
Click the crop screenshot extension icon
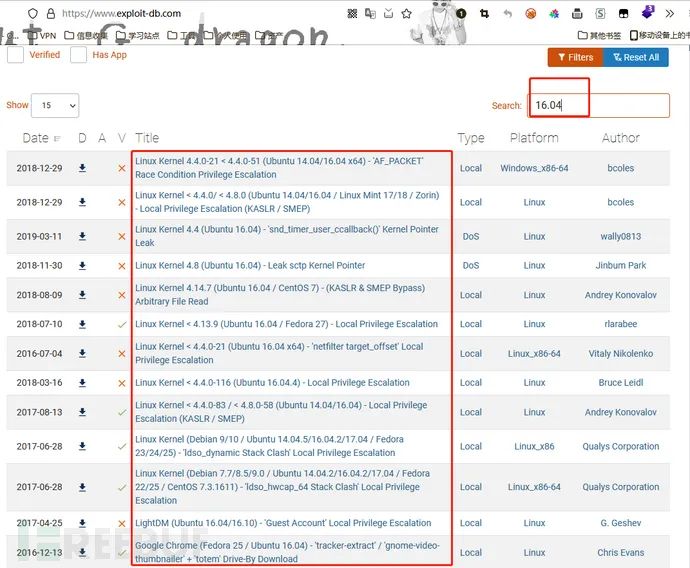[484, 14]
